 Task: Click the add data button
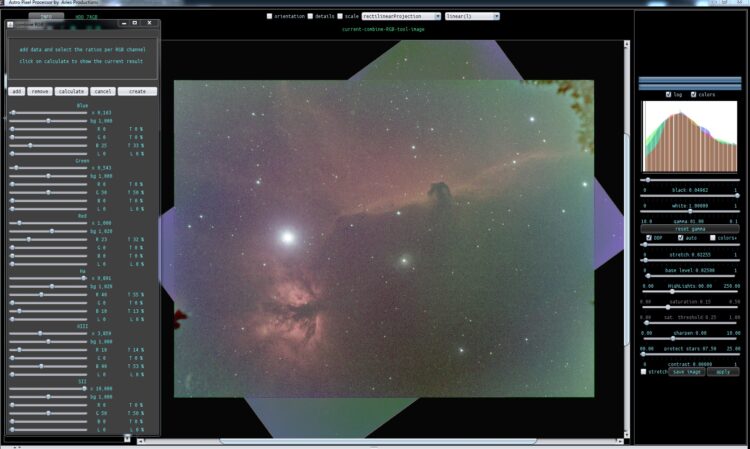click(17, 91)
